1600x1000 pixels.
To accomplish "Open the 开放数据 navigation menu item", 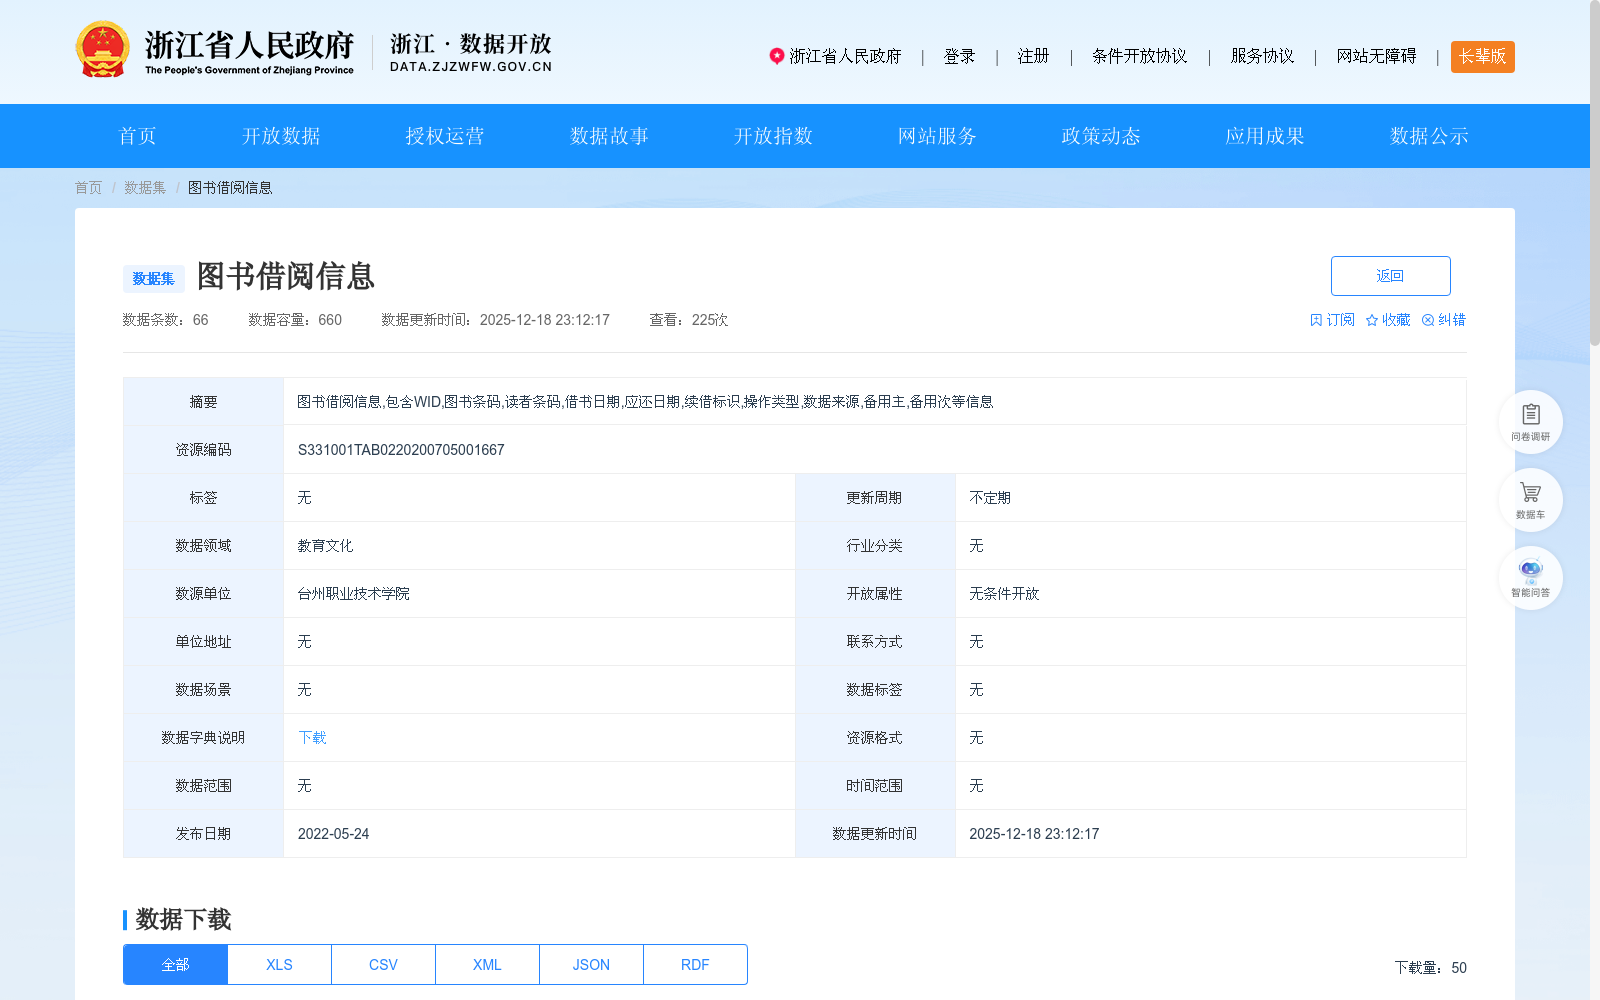I will [281, 136].
